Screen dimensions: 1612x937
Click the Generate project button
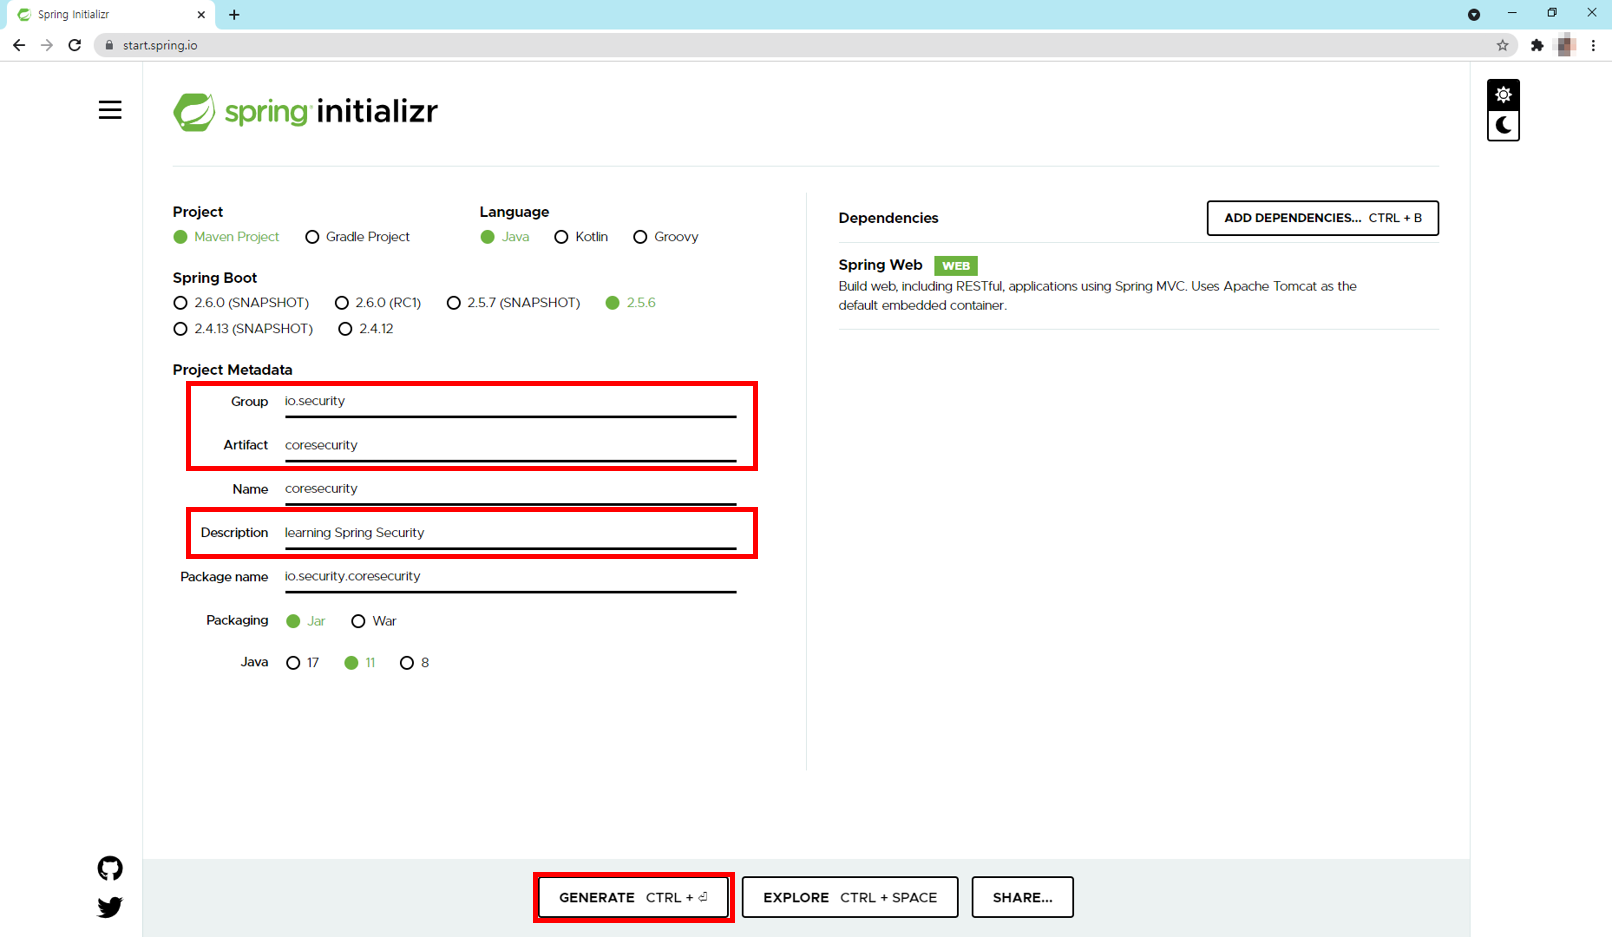click(x=633, y=897)
